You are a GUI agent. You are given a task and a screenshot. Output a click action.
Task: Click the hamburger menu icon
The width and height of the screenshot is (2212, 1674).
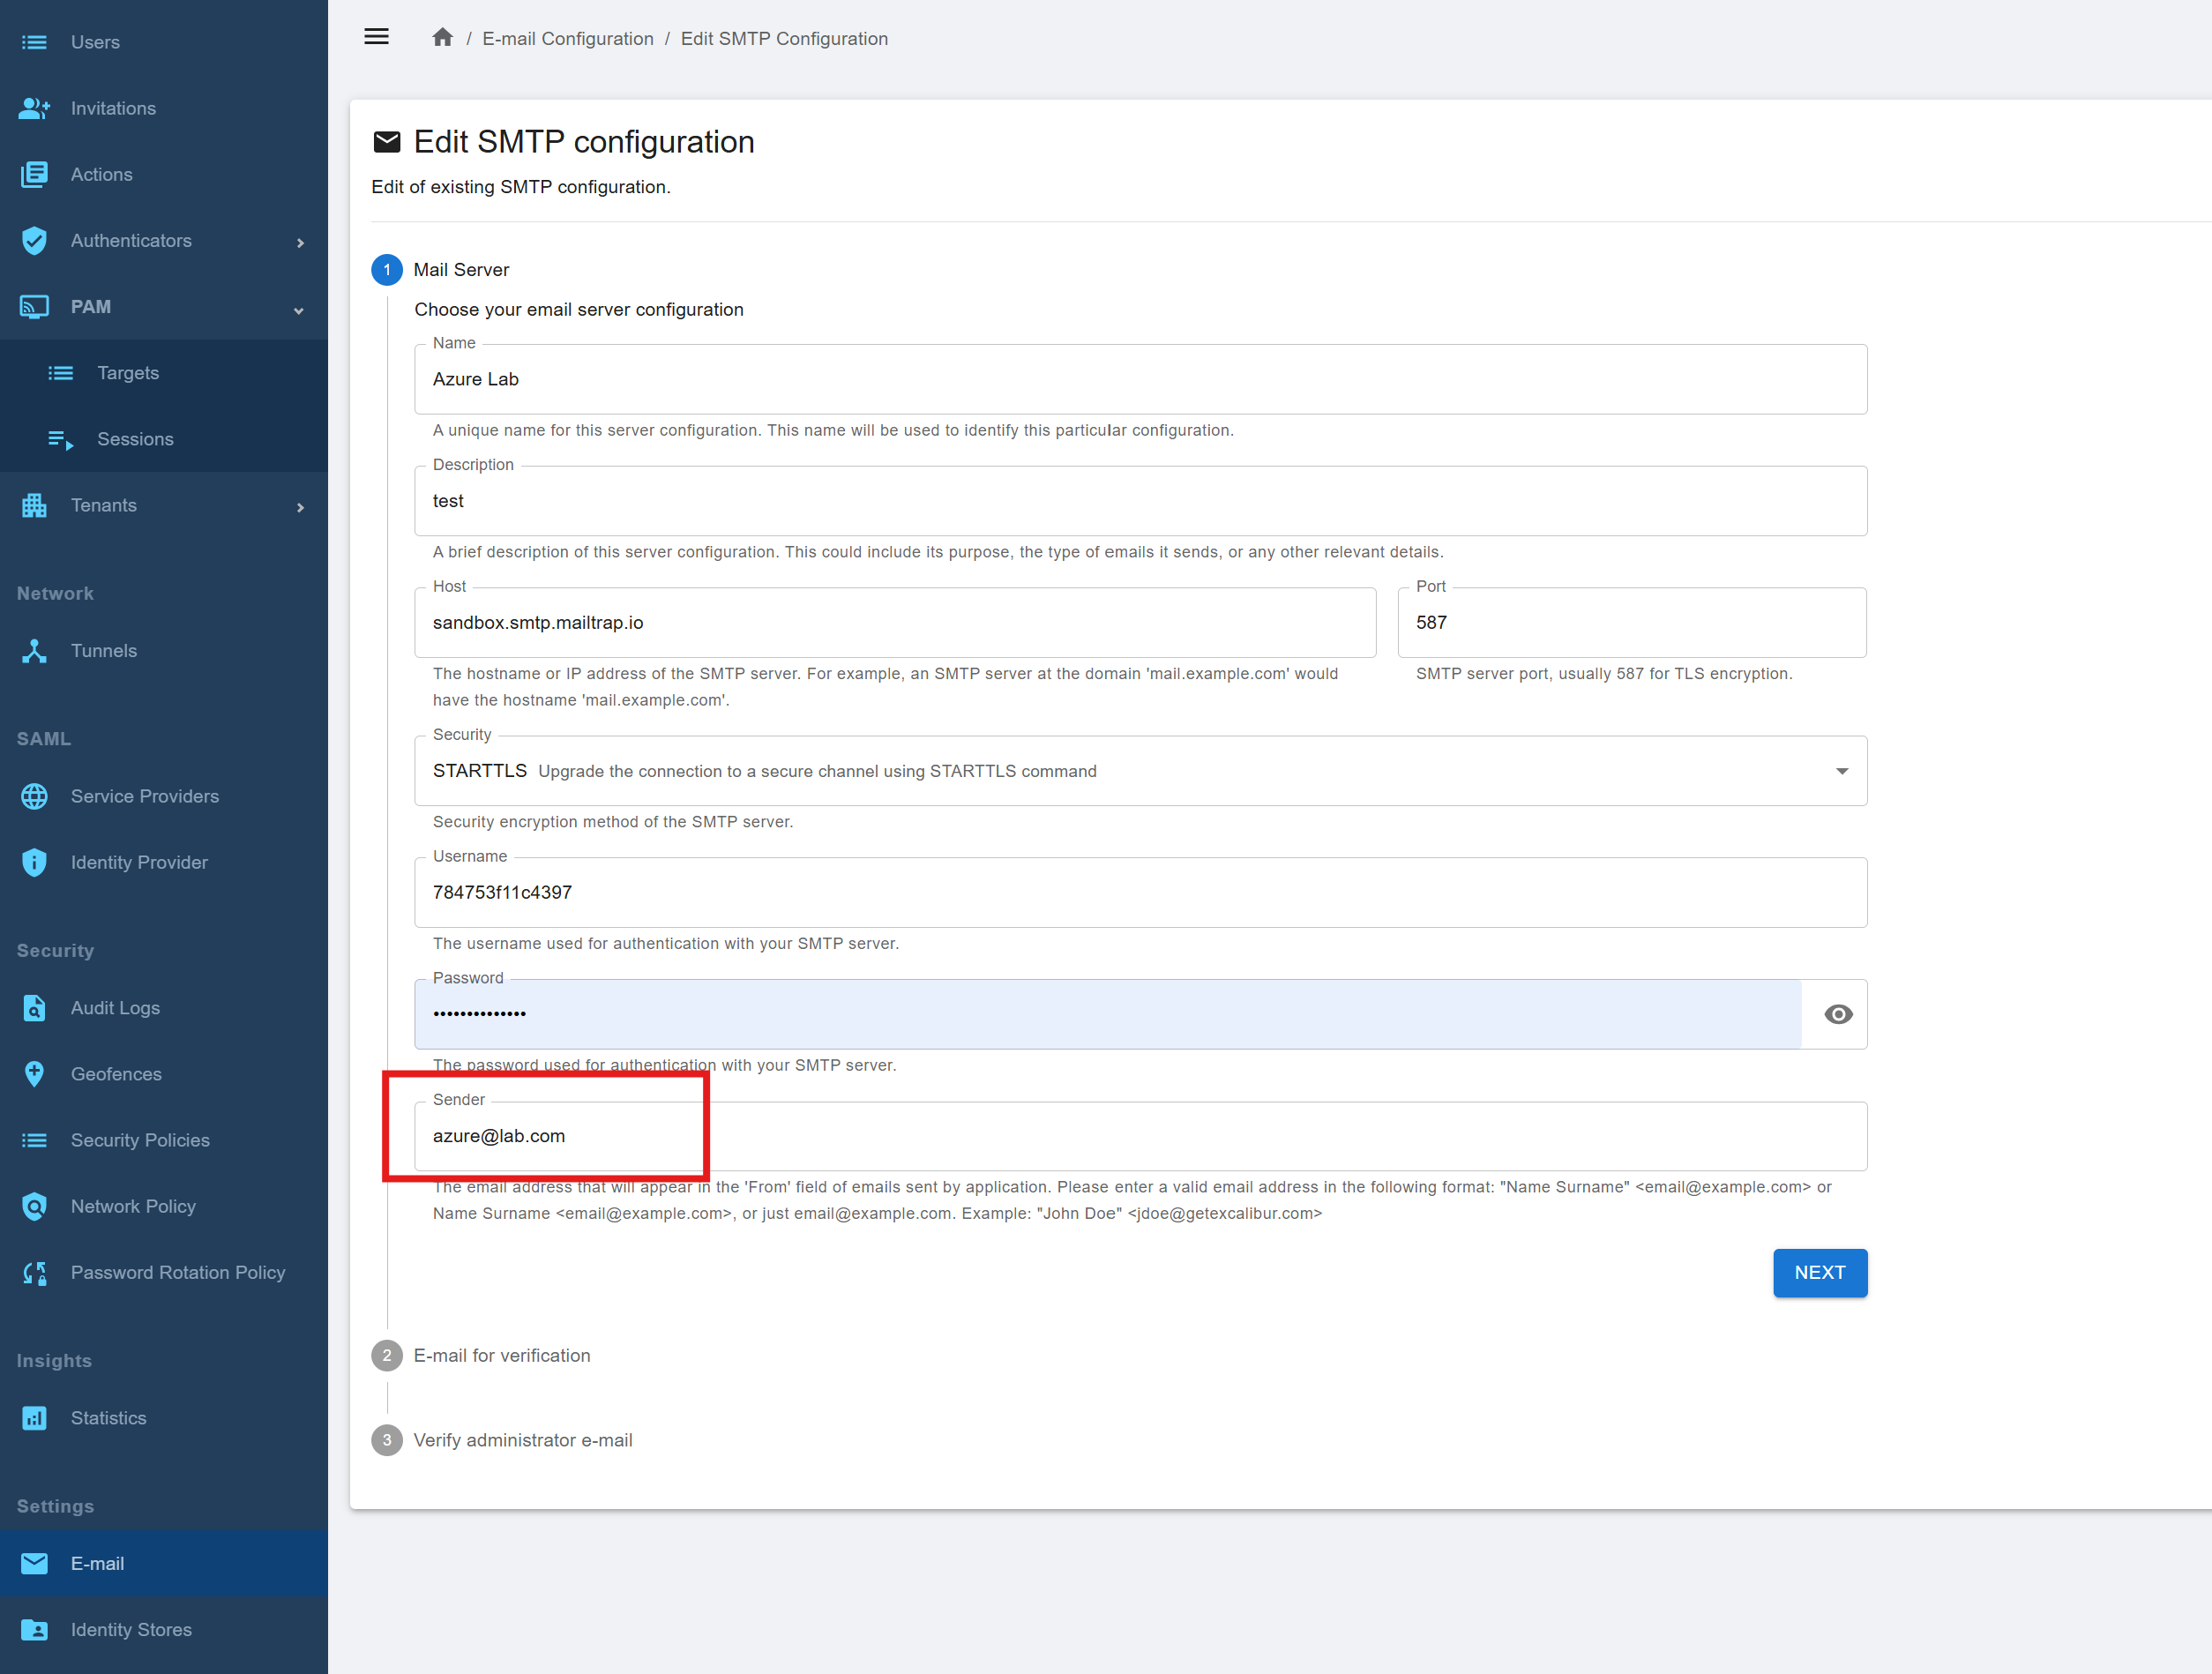(376, 37)
